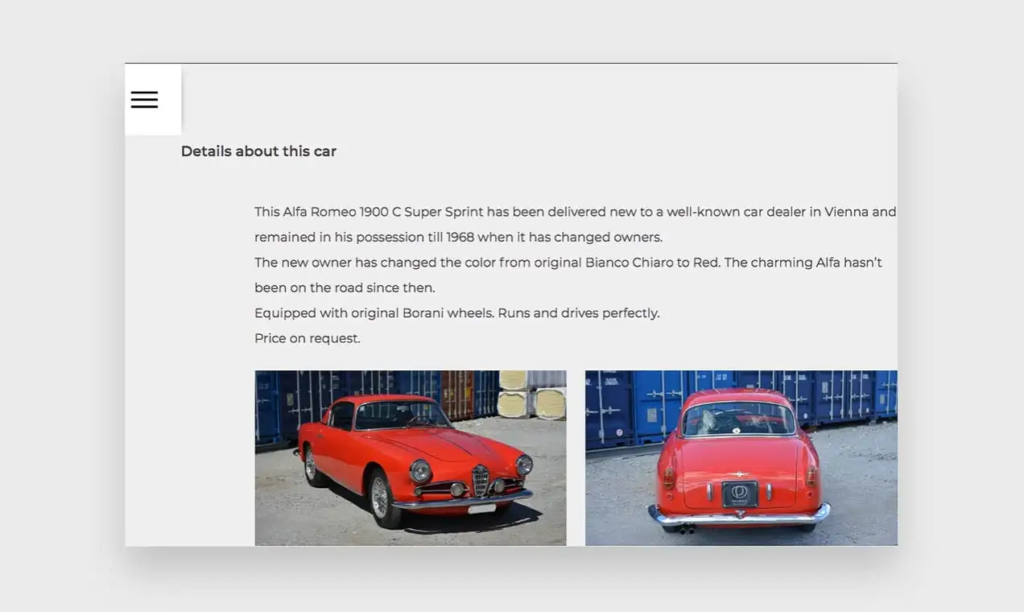Click the 'Borani wheels' text
This screenshot has width=1024, height=612.
[447, 313]
